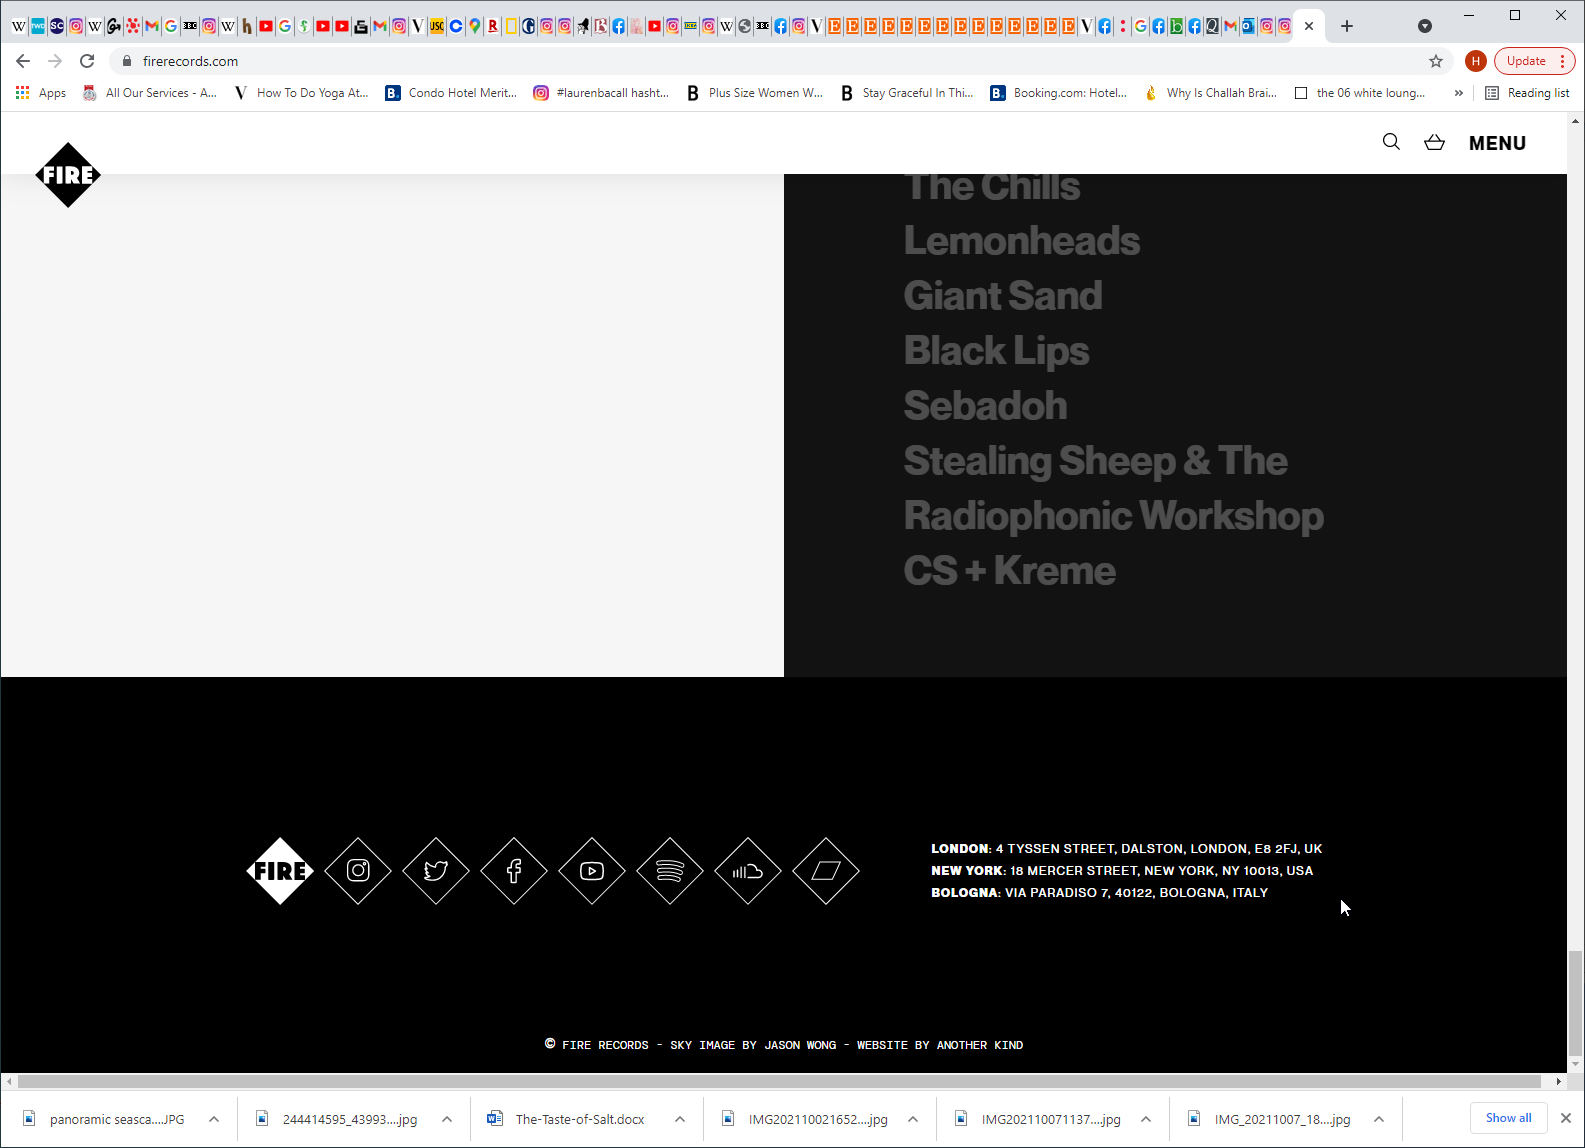The width and height of the screenshot is (1585, 1148).
Task: Click the browser forward arrow
Action: coord(55,61)
